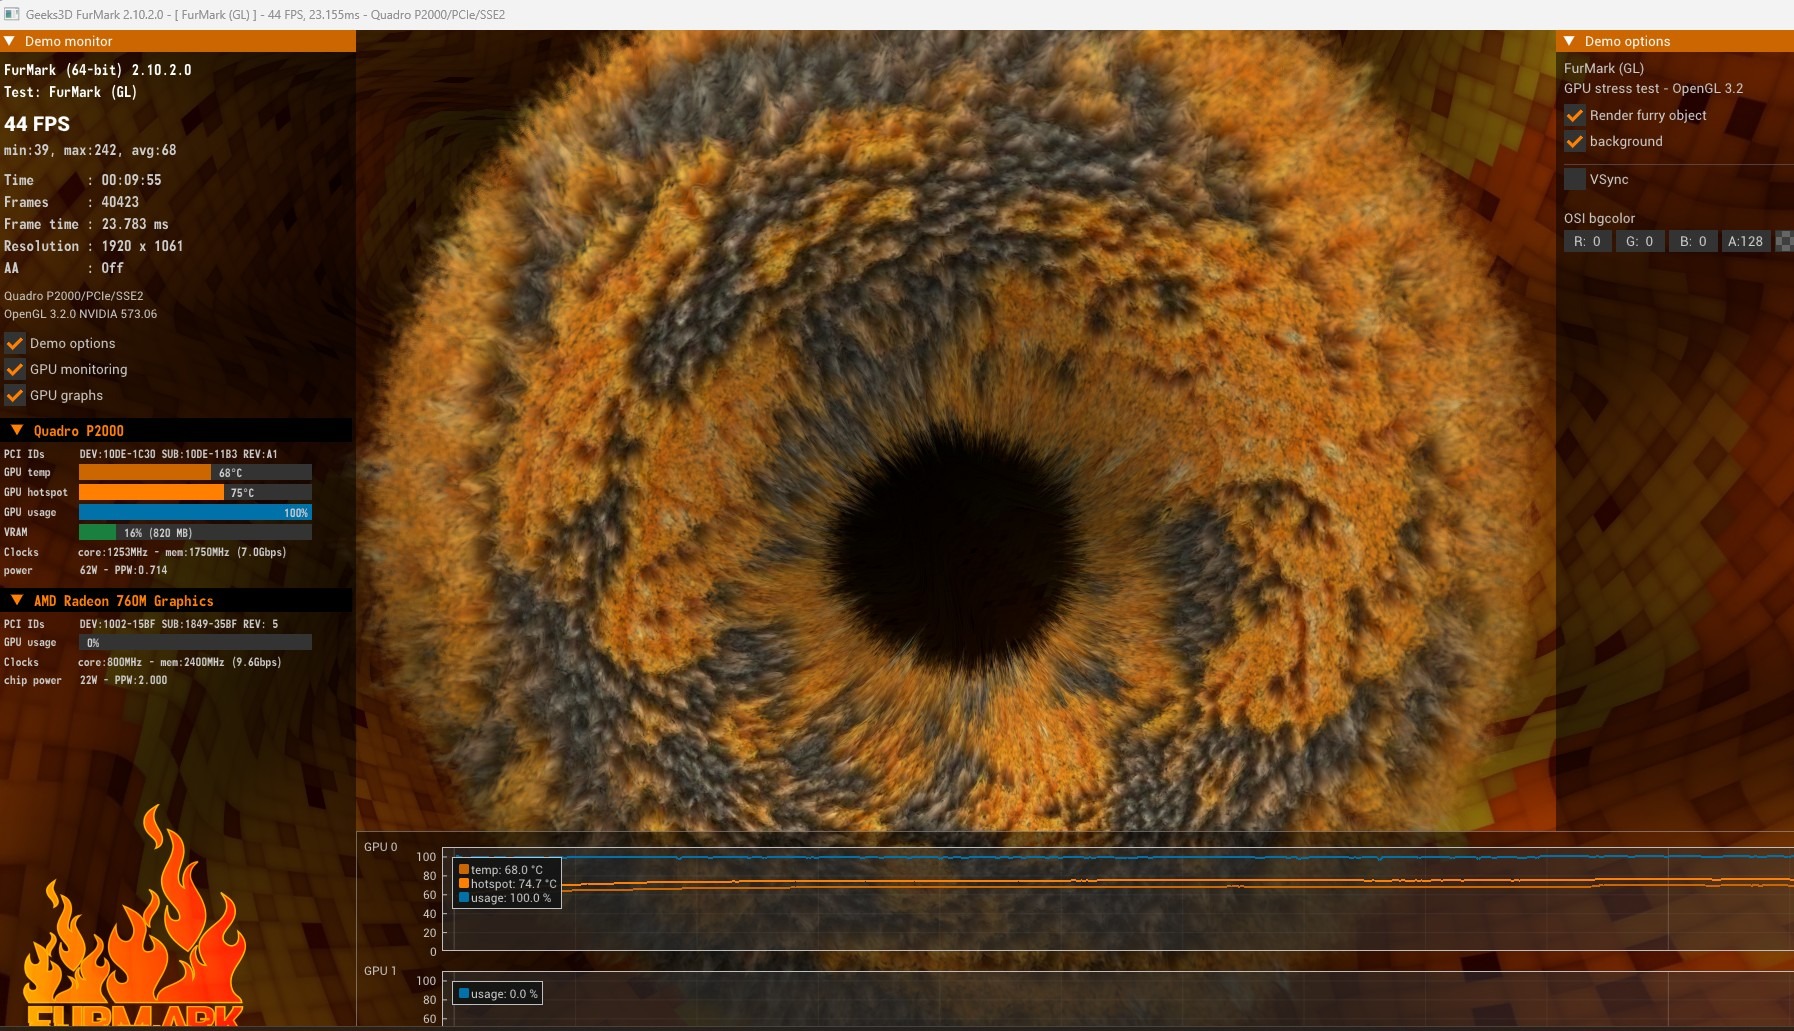Click the OSI bgcolor label
This screenshot has height=1031, width=1794.
[x=1600, y=218]
